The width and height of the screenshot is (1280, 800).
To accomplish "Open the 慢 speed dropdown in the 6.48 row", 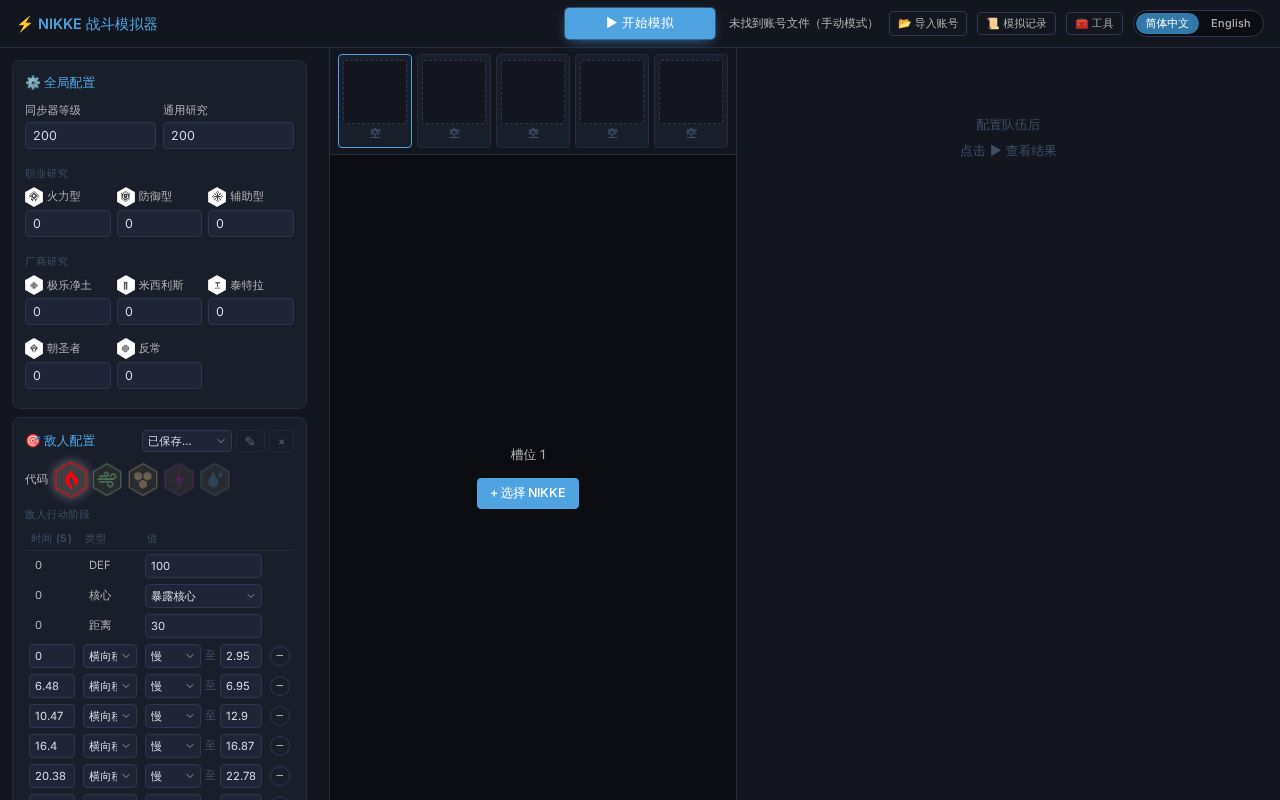I will point(173,686).
